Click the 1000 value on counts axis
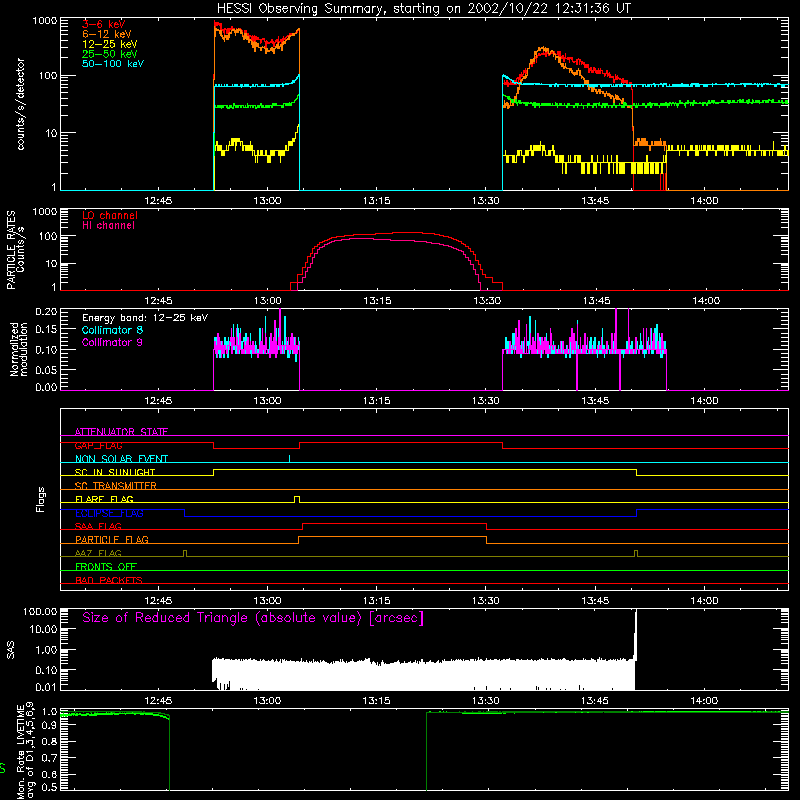Screen dimensions: 800x800 (x=44, y=21)
